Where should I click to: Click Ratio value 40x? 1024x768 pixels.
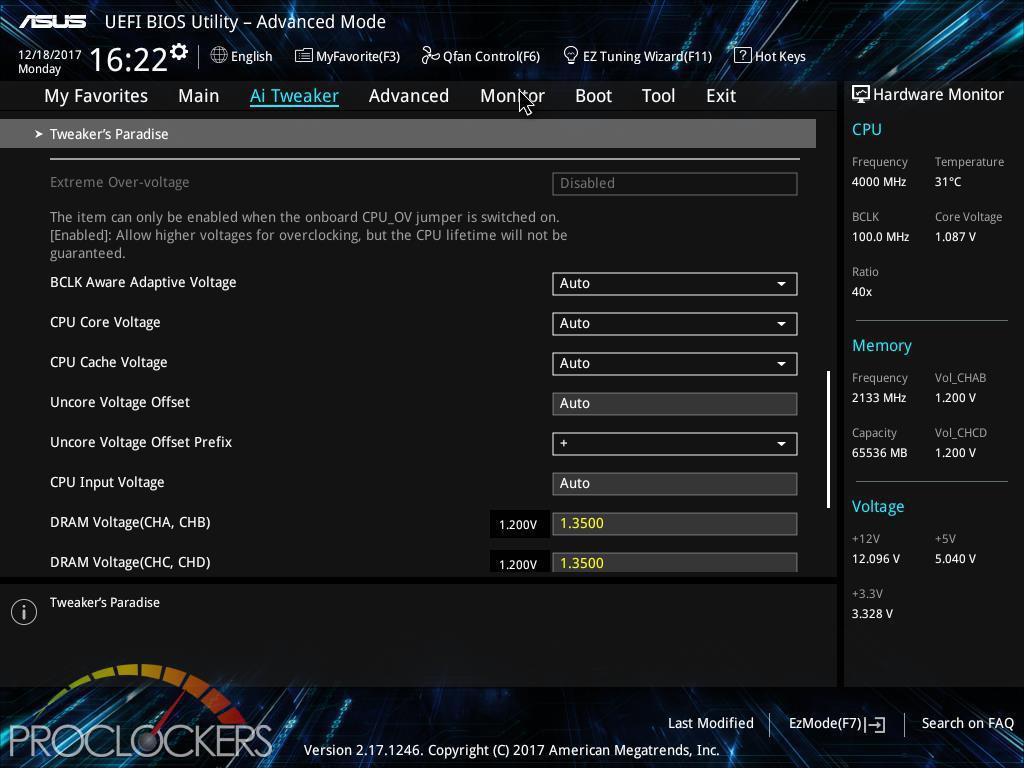861,291
